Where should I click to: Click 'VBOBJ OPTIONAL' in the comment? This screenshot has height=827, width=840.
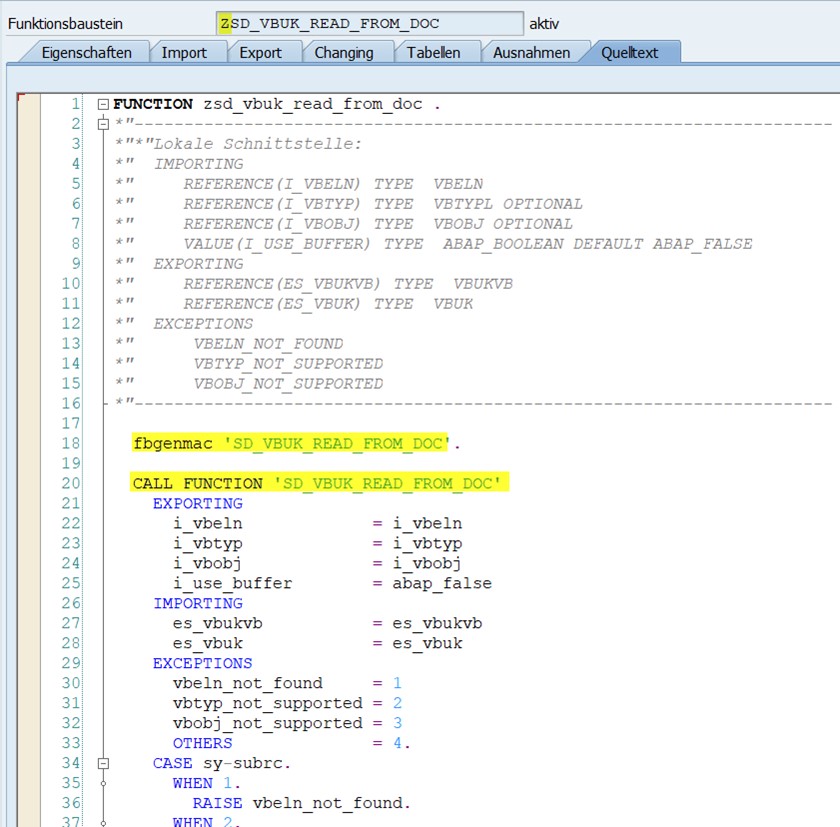coord(502,224)
